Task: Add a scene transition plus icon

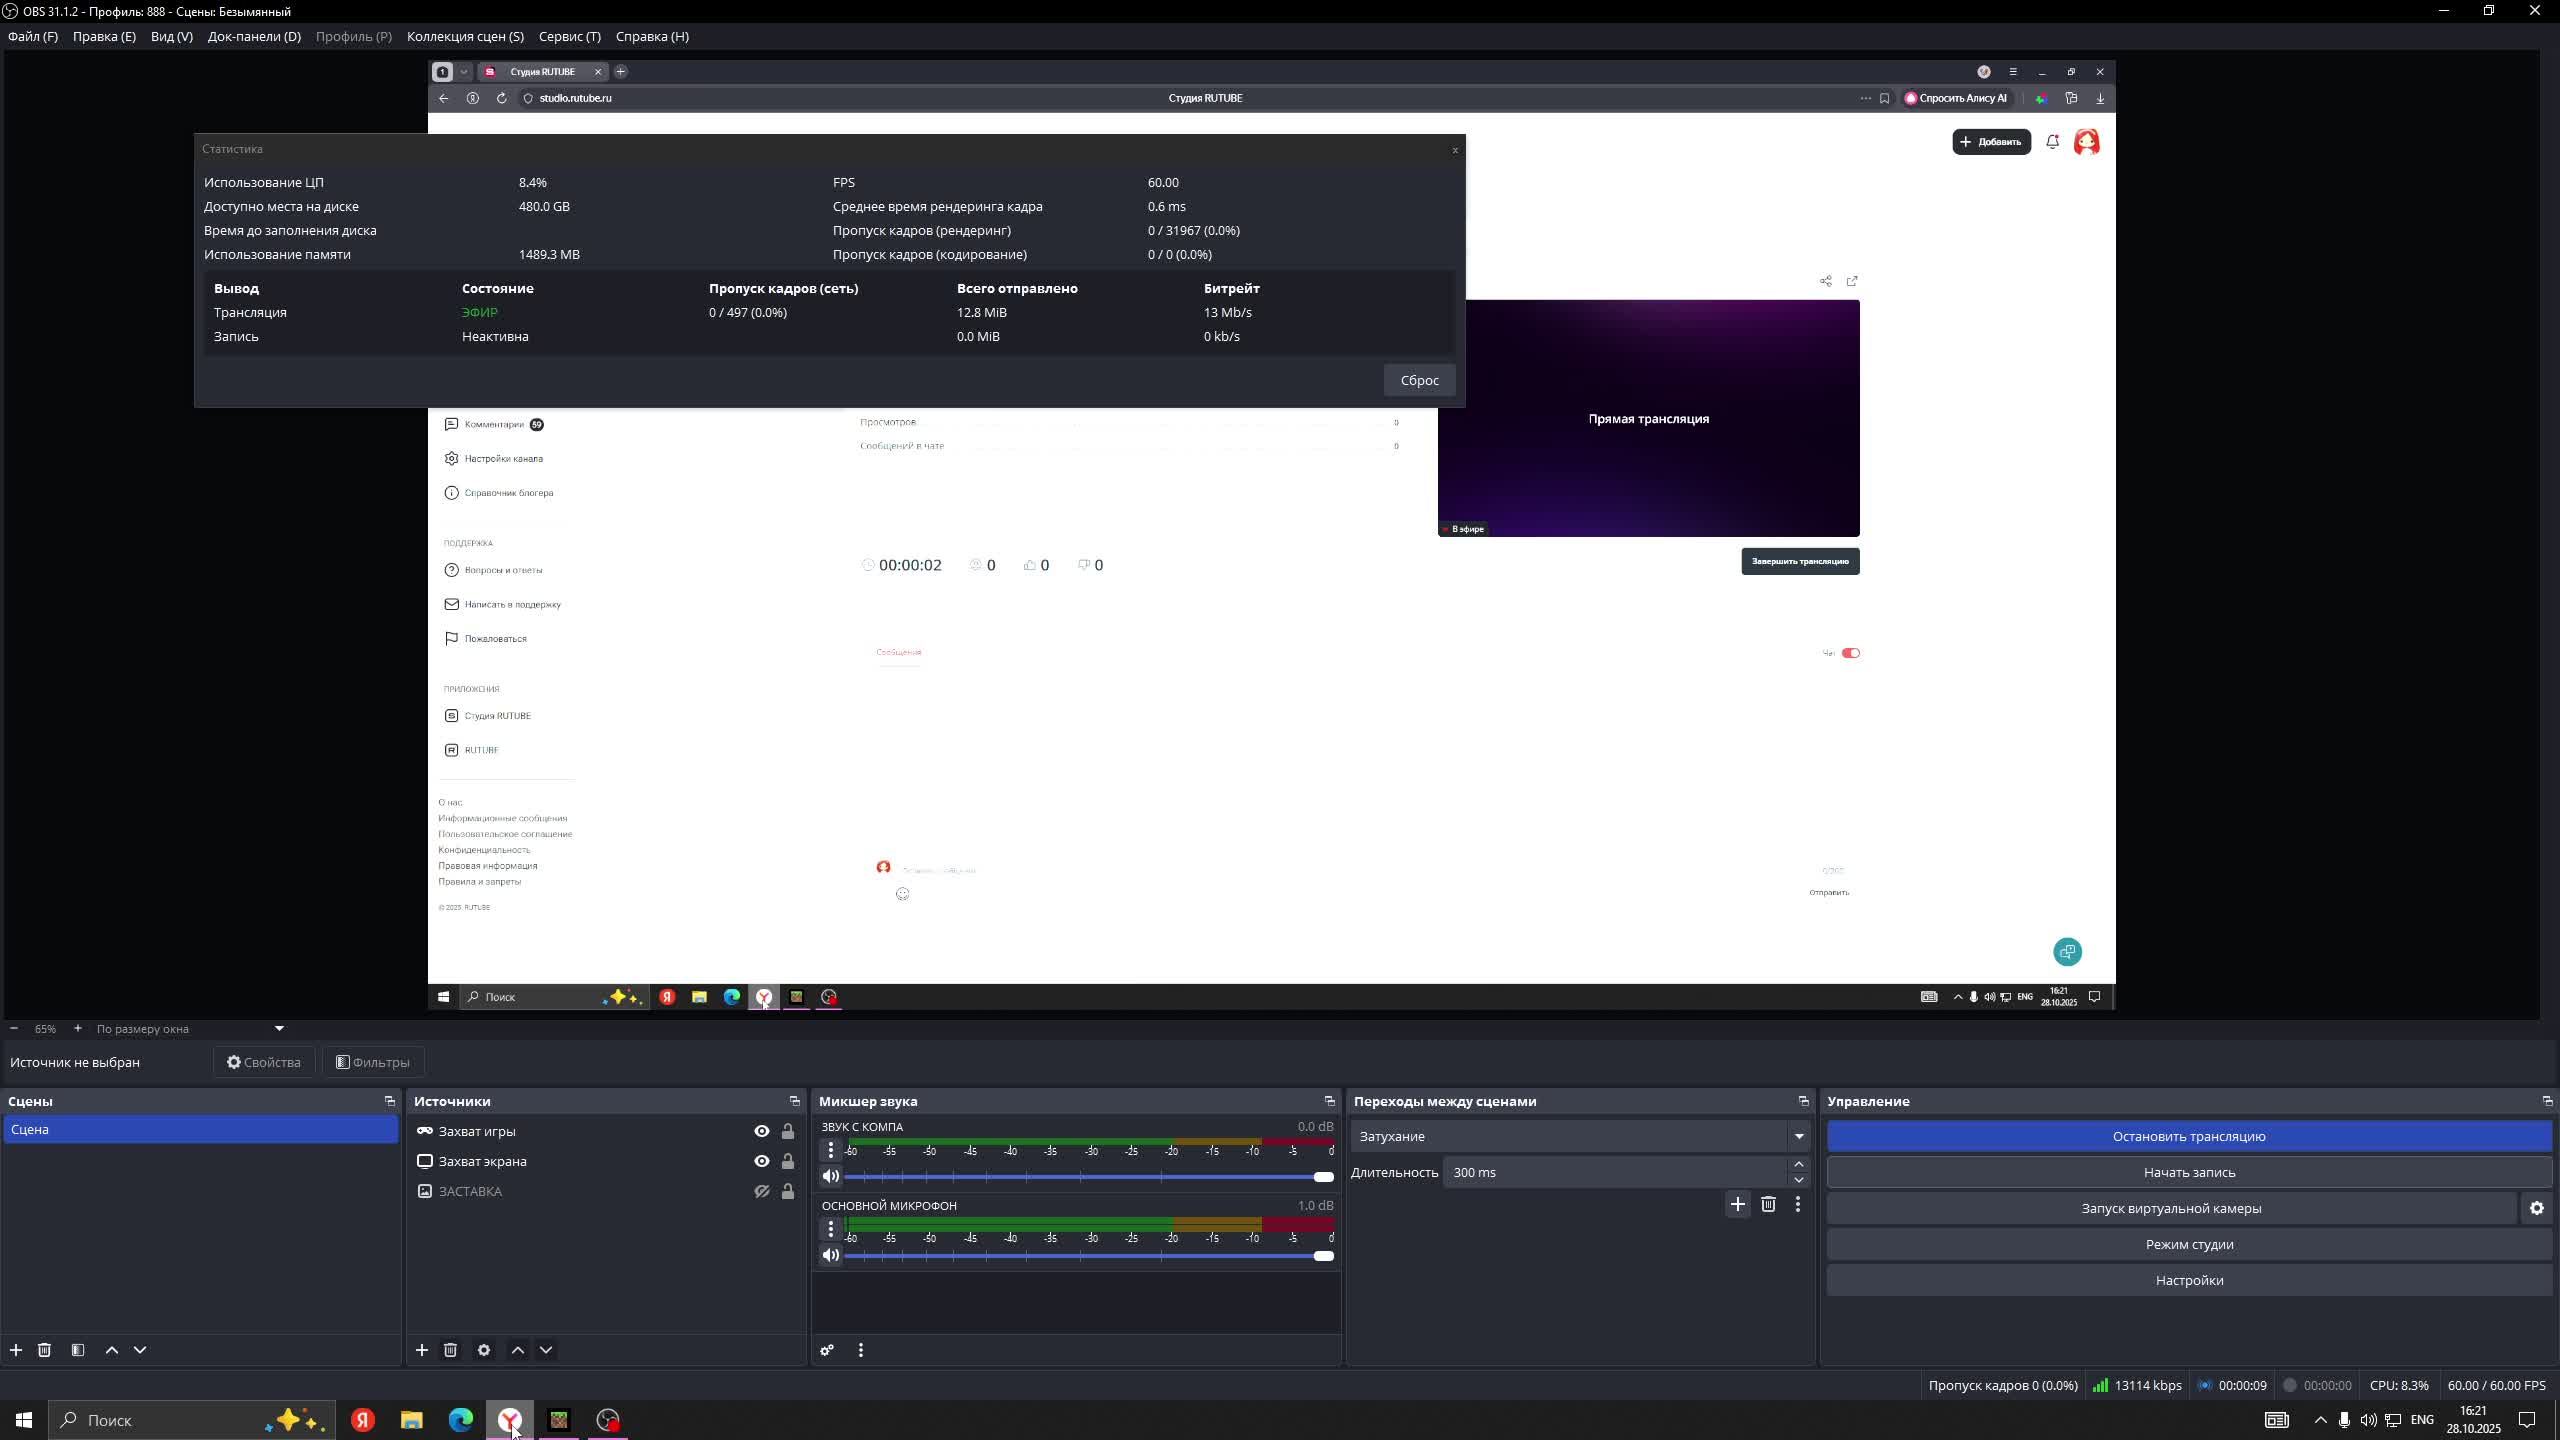Action: [1737, 1204]
